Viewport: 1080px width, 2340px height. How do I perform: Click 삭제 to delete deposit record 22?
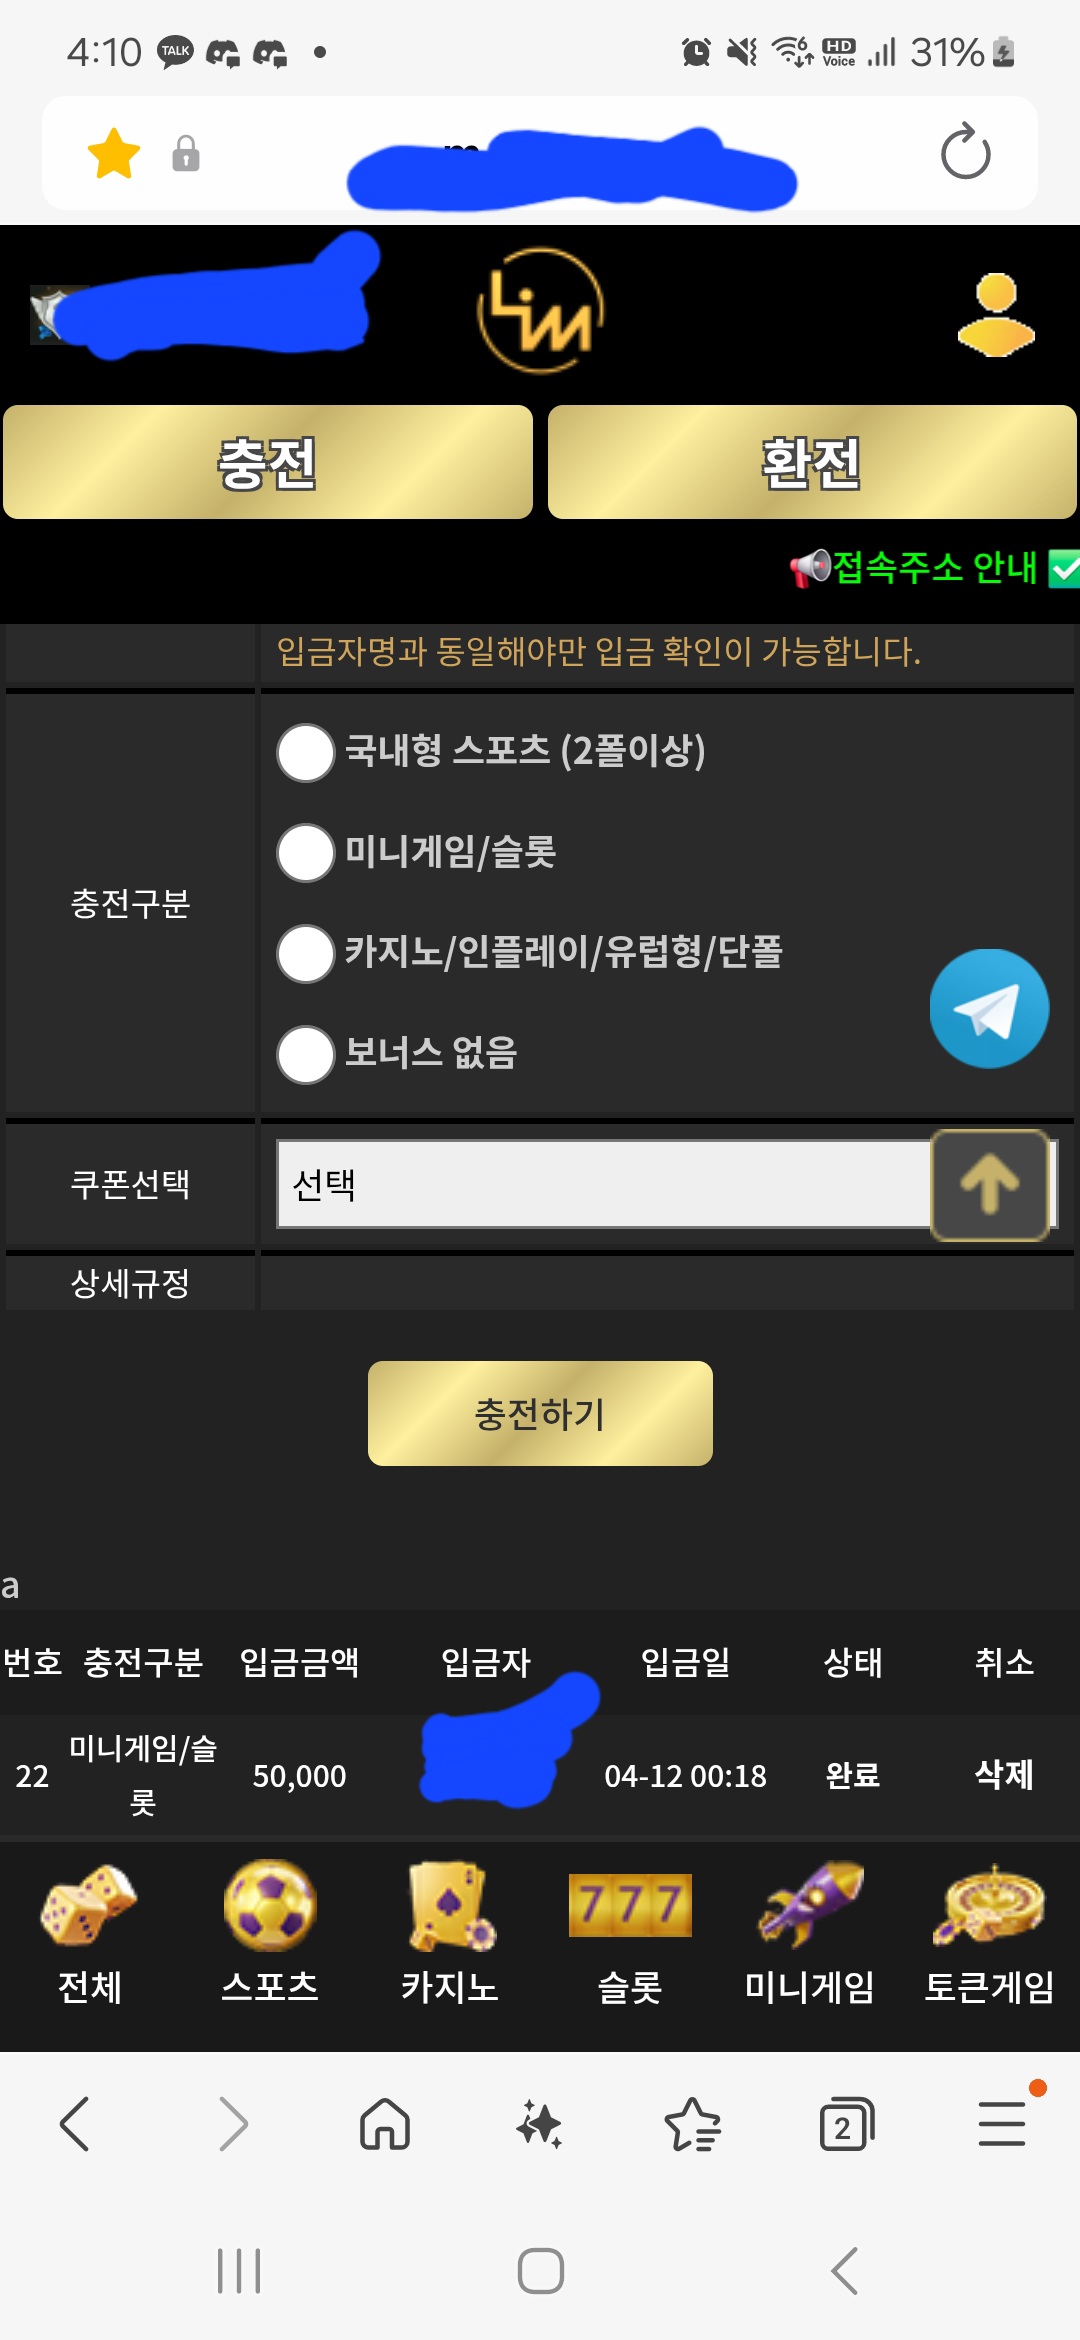click(1003, 1776)
